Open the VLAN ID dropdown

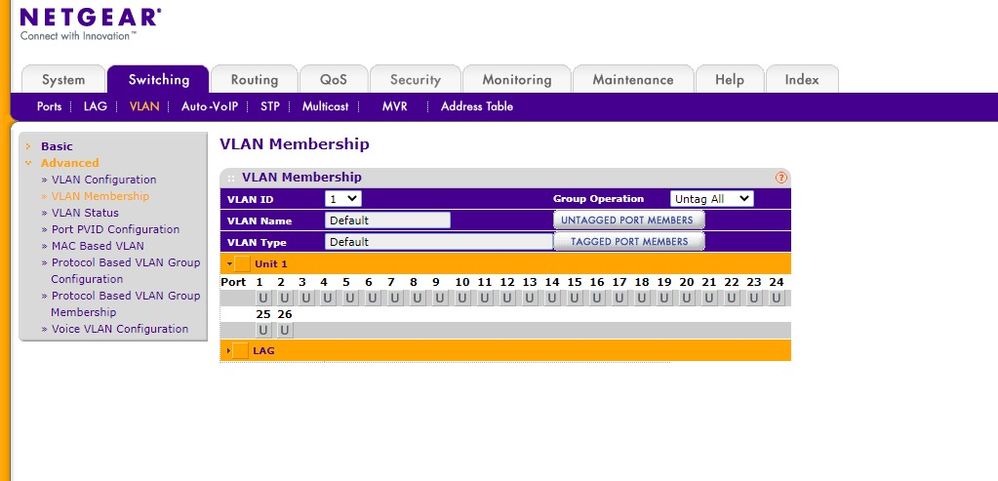(343, 199)
